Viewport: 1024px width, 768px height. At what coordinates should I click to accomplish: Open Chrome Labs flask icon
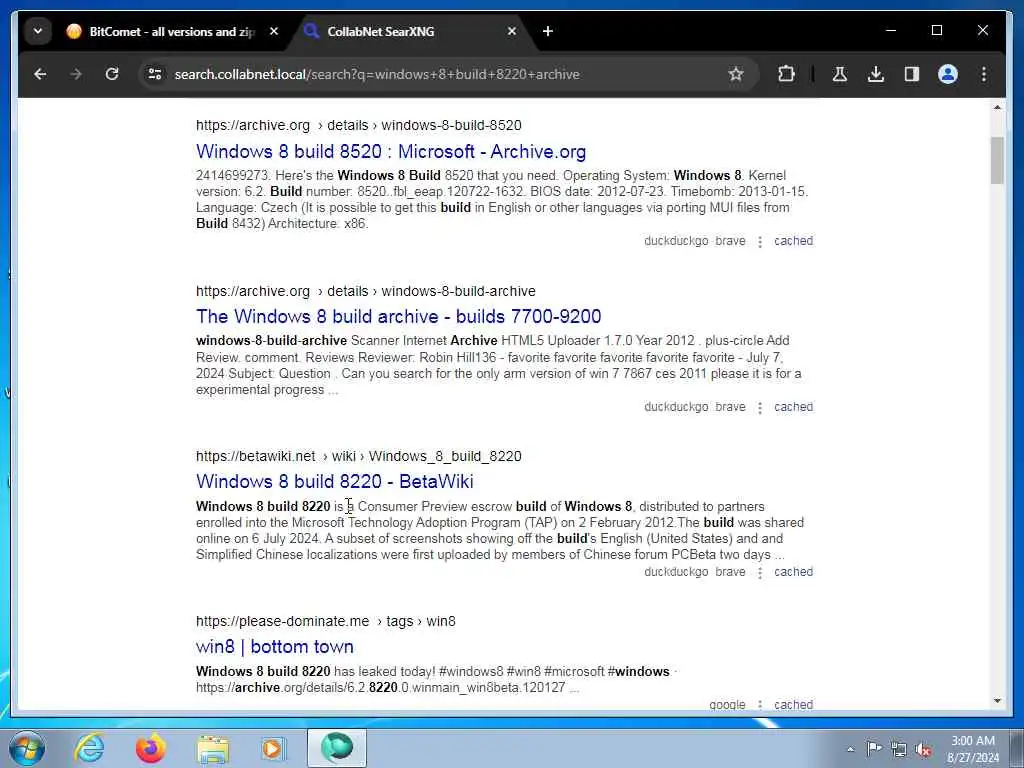[840, 74]
